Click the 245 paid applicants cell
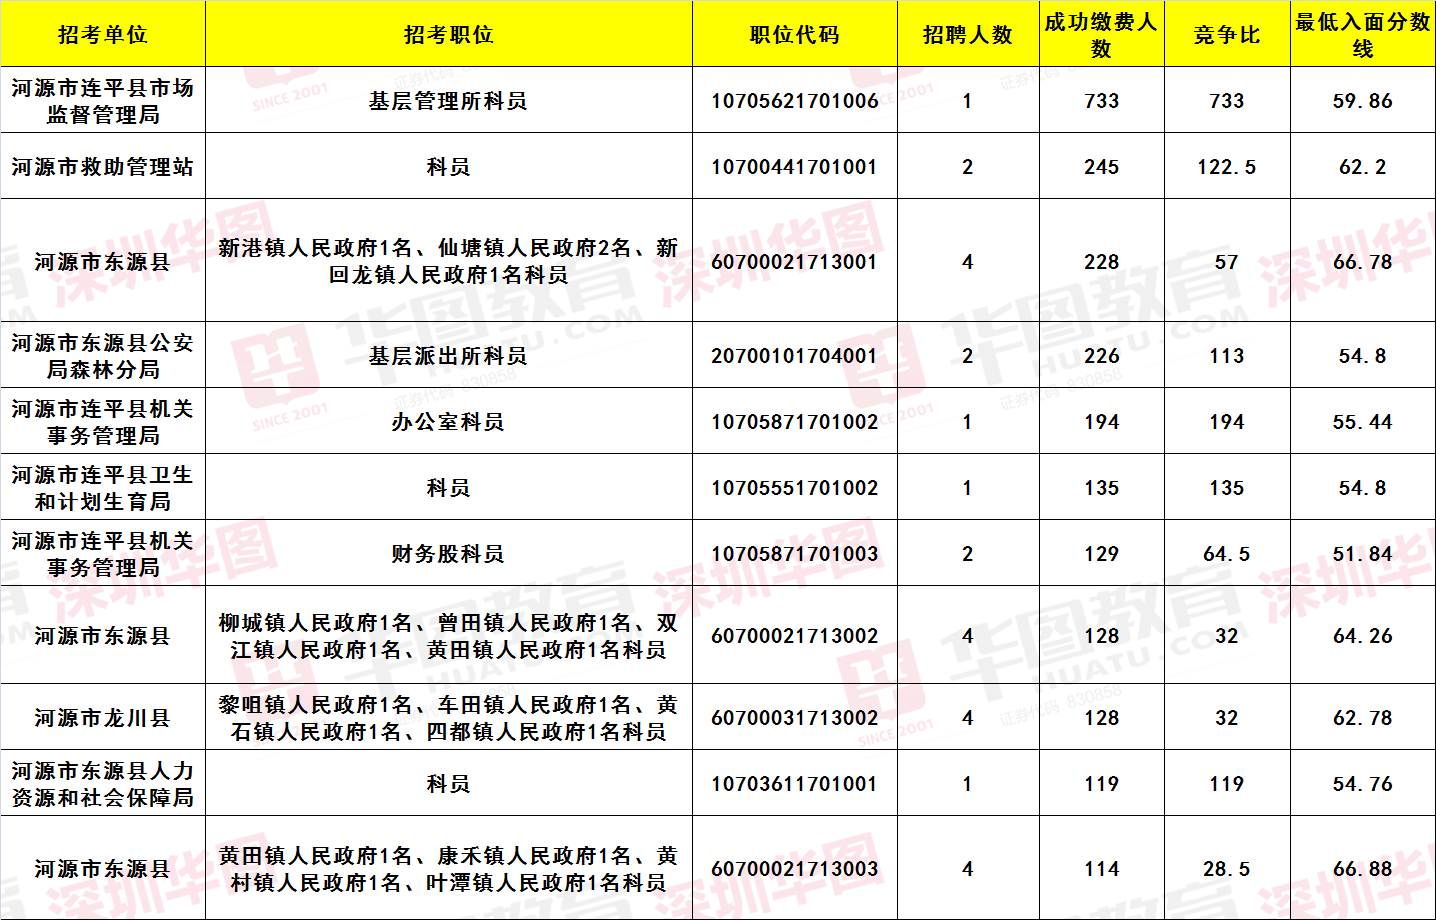 click(x=1102, y=166)
